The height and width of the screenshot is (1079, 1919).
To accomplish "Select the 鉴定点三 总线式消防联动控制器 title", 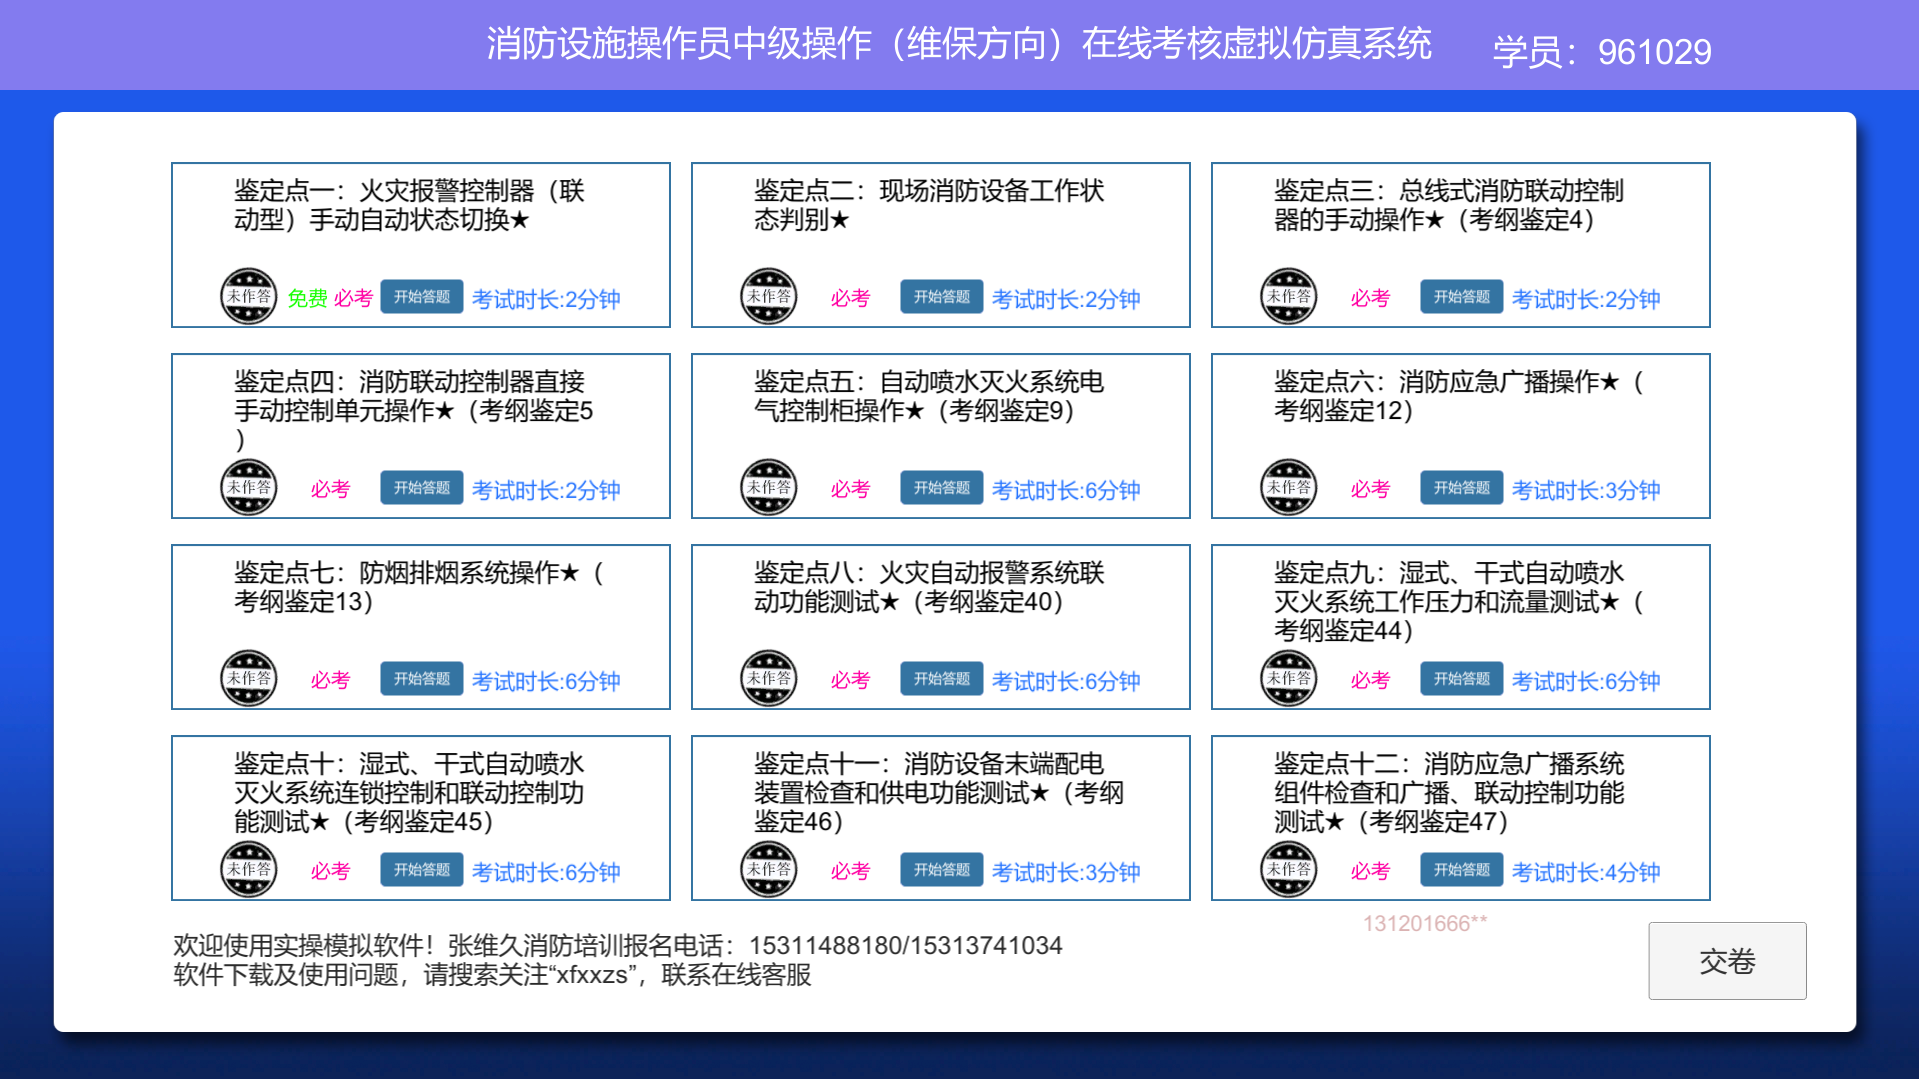I will coord(1448,205).
